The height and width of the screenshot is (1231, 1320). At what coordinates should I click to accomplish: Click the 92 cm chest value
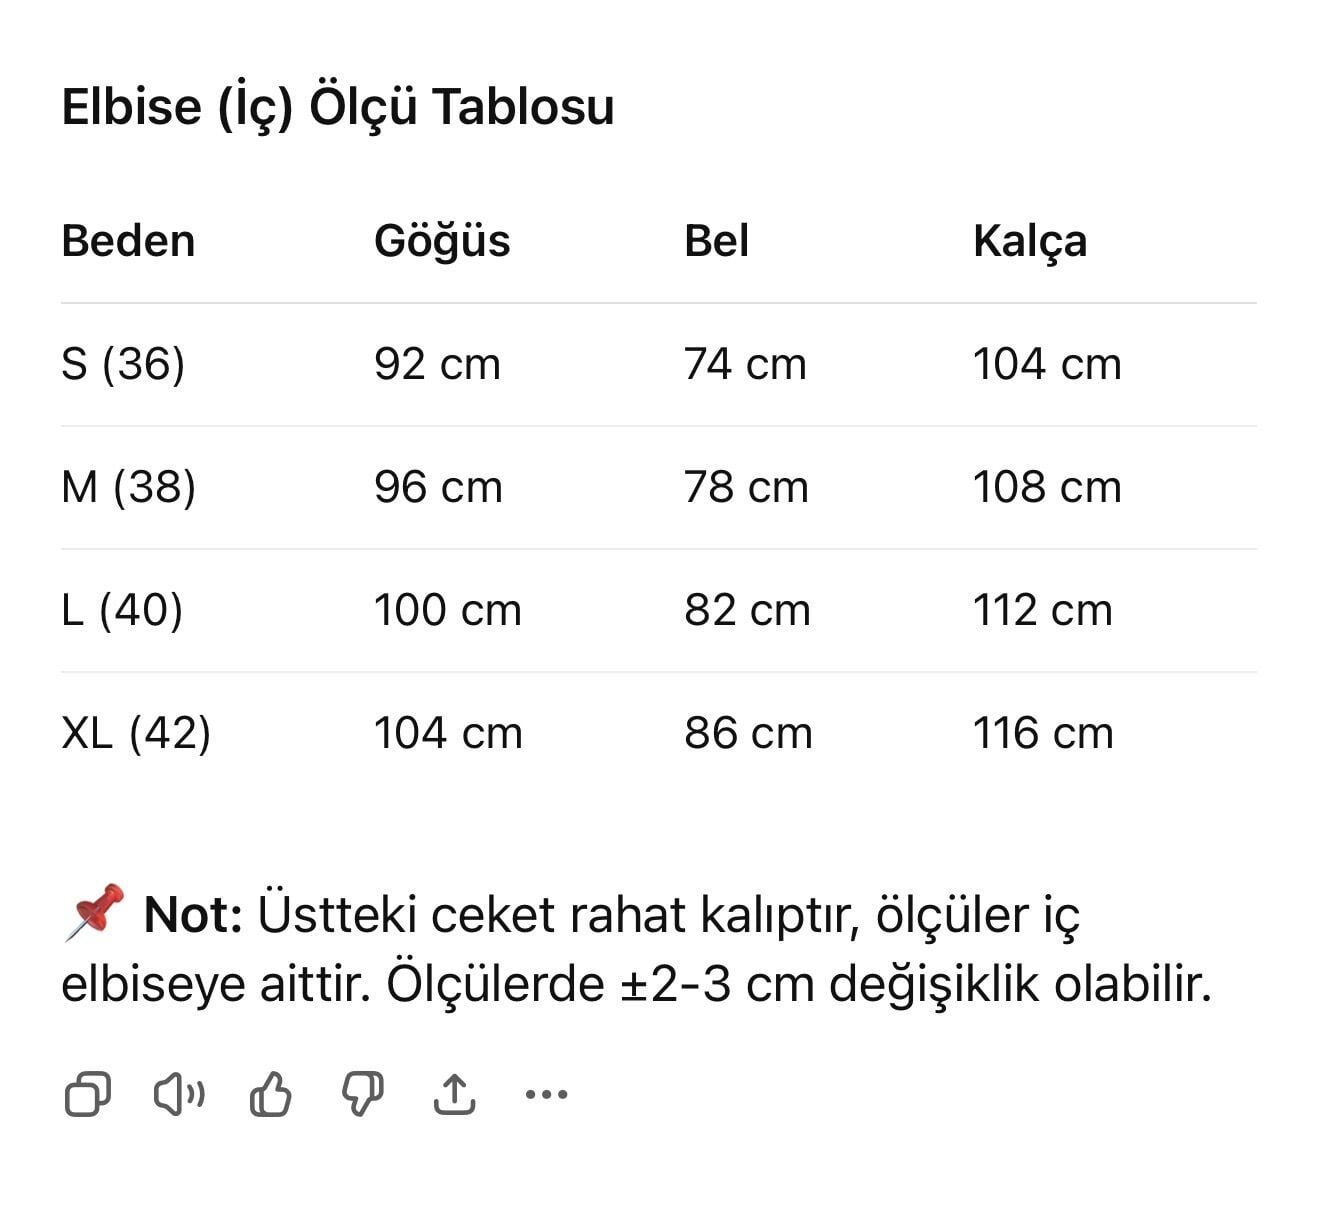click(x=437, y=364)
